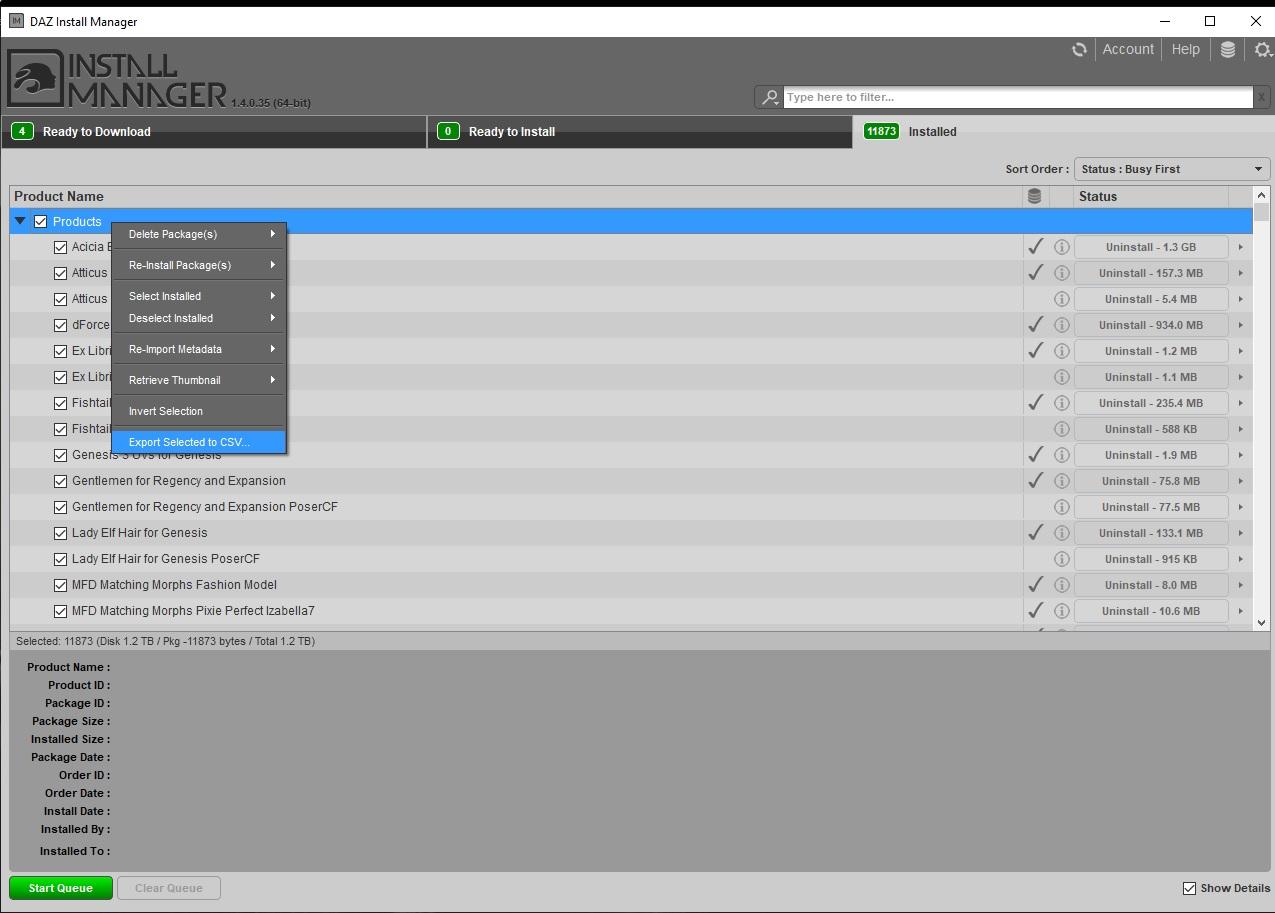Viewport: 1275px width, 913px height.
Task: Click in the filter text field
Action: coord(1018,97)
